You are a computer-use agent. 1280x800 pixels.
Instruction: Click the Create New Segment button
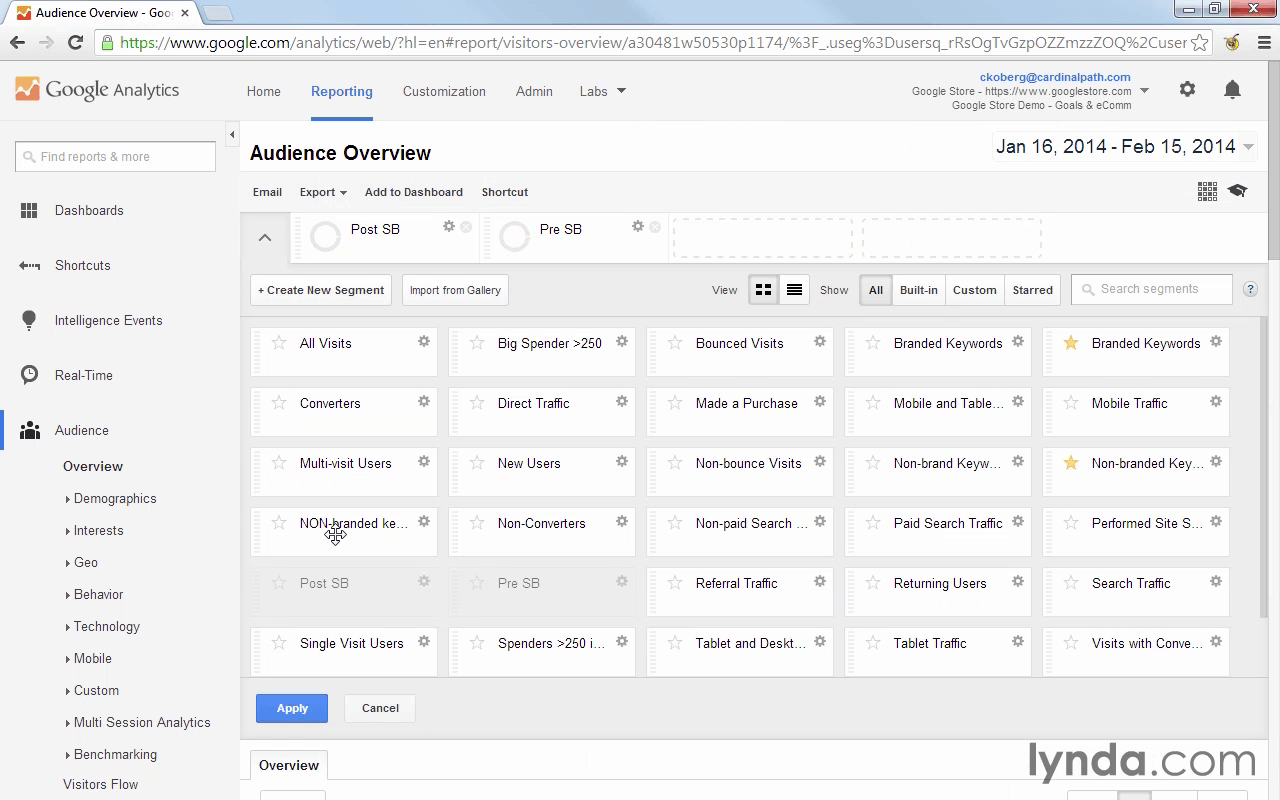(321, 290)
